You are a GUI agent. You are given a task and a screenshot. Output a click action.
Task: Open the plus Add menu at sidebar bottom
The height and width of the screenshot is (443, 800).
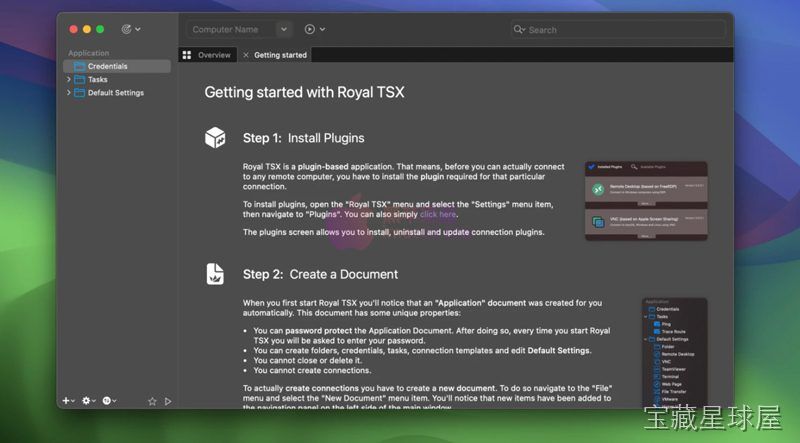[68, 401]
